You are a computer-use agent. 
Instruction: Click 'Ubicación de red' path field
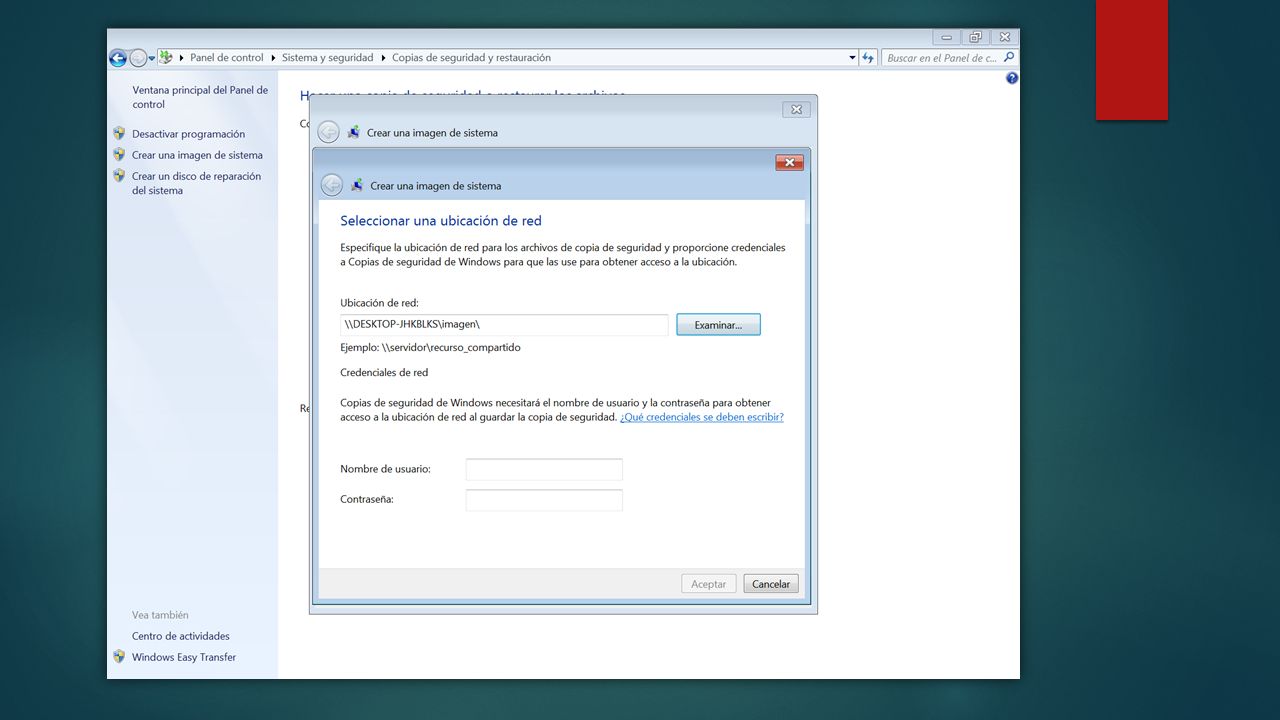pos(504,325)
